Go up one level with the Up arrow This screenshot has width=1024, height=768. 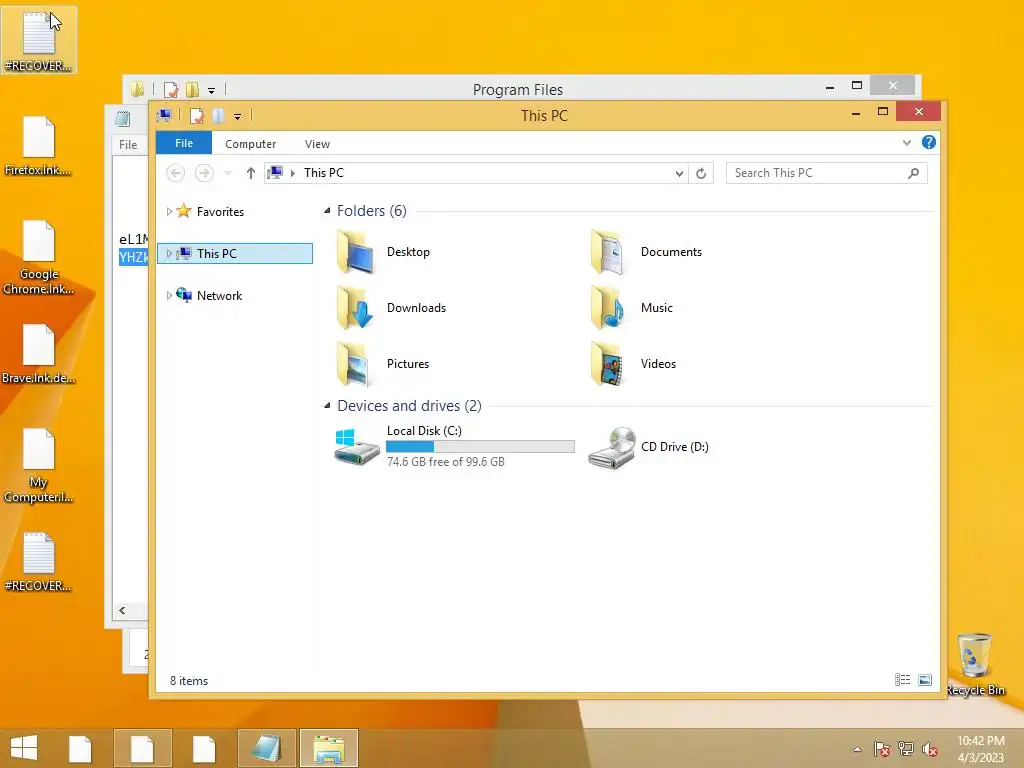(x=251, y=172)
